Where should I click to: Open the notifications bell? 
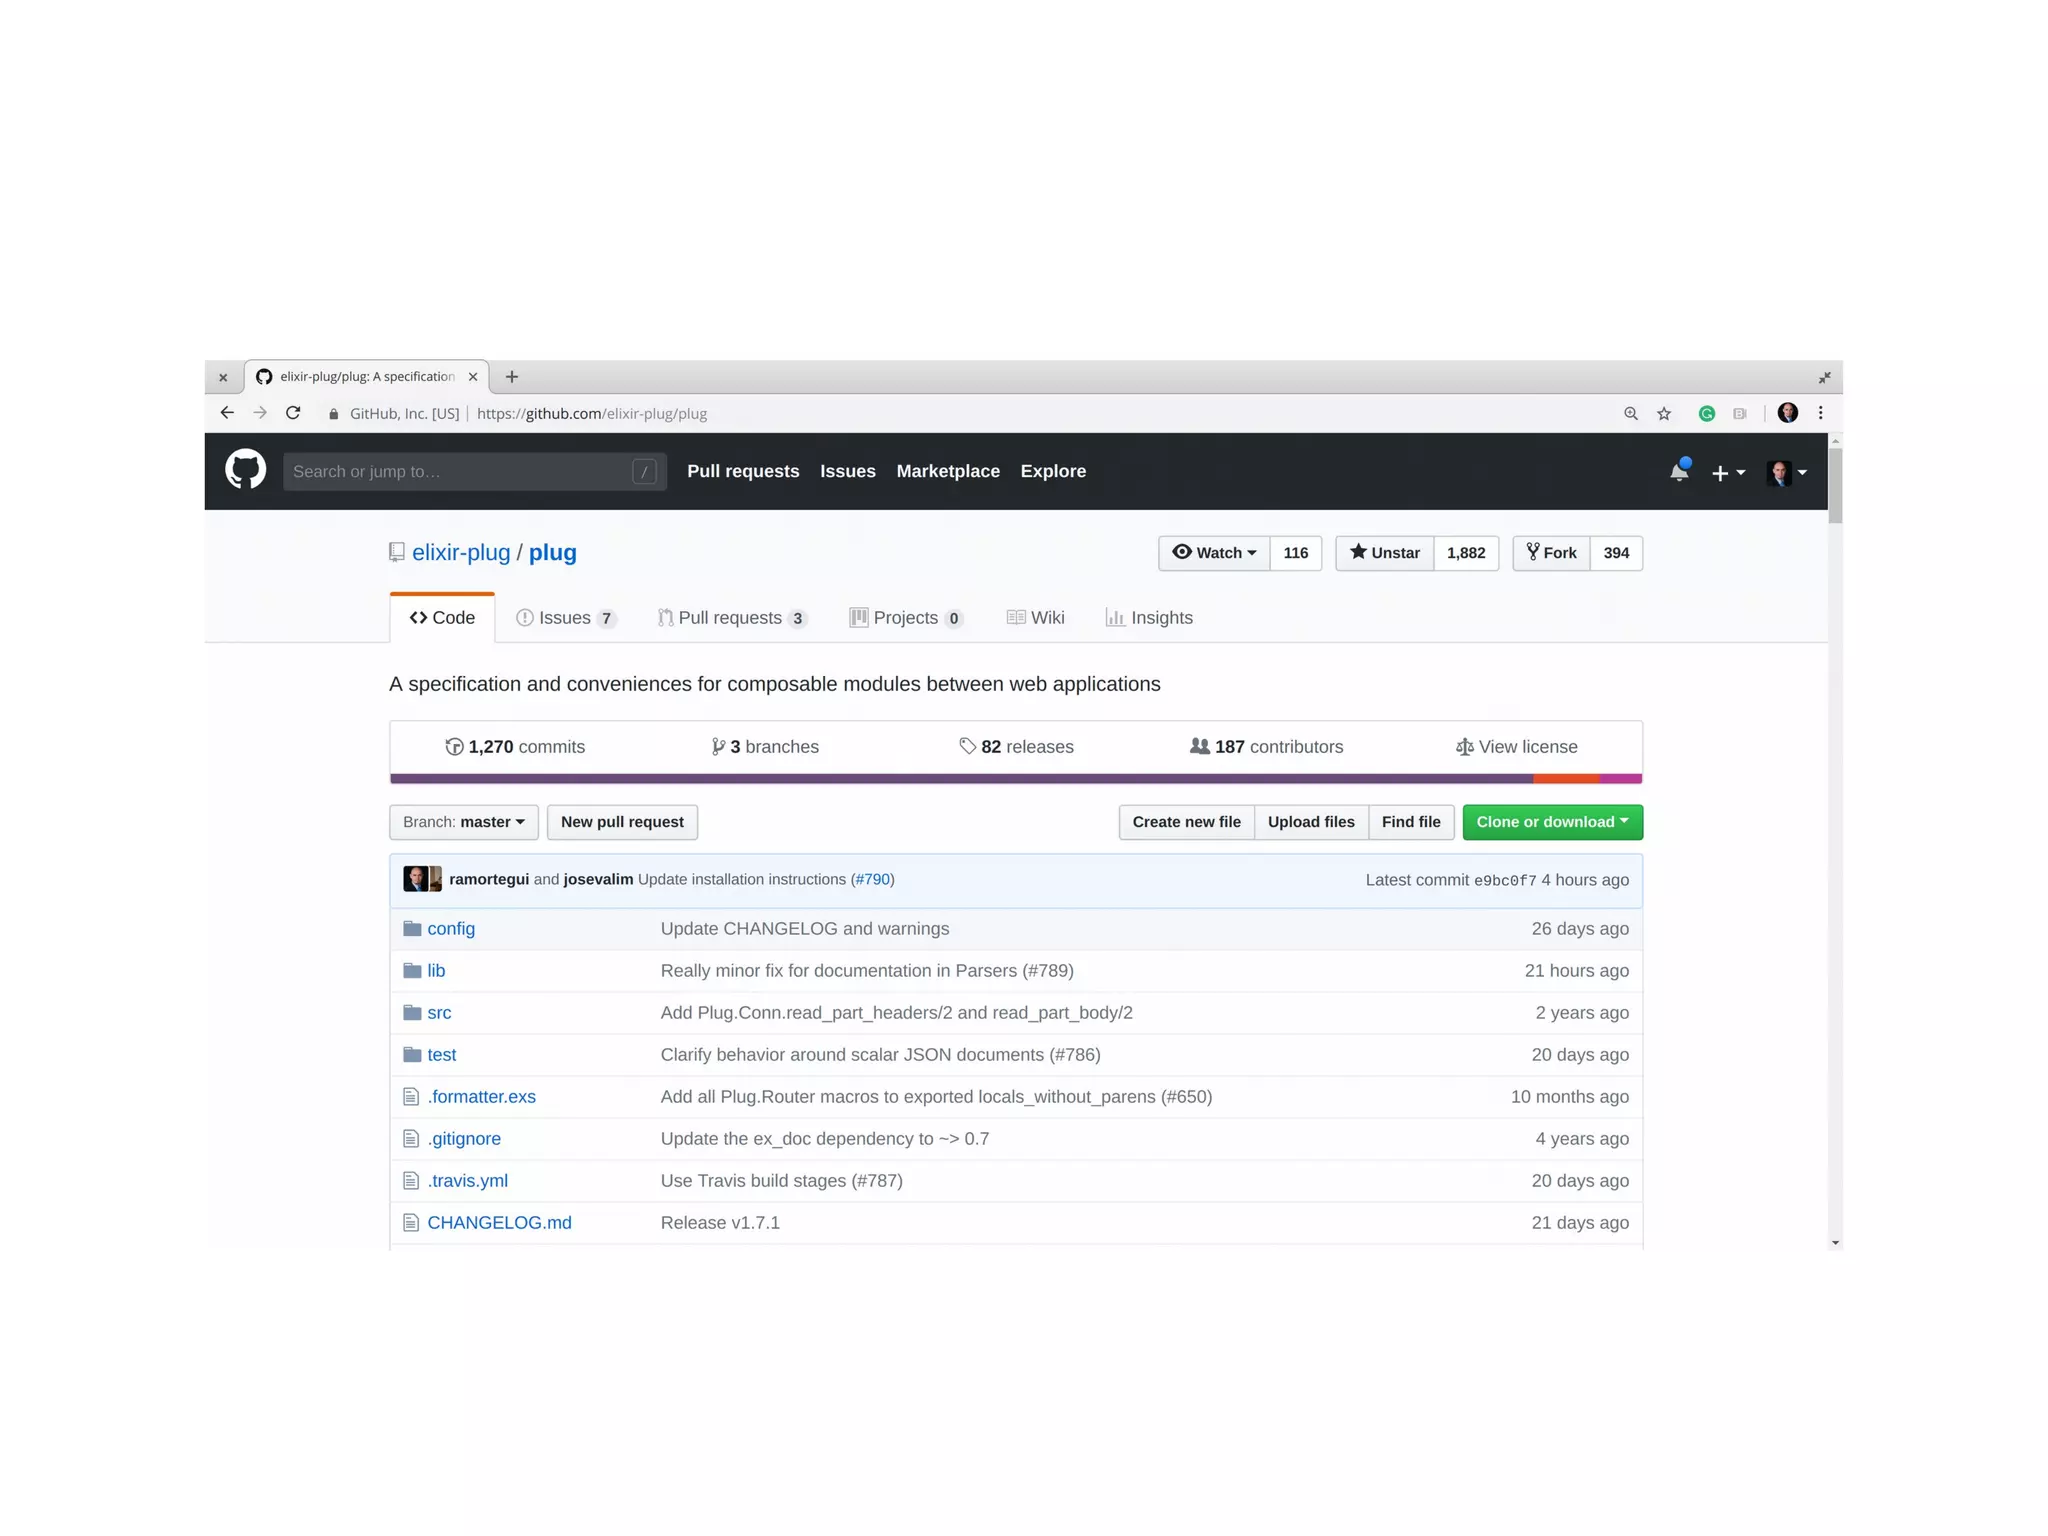(x=1679, y=472)
